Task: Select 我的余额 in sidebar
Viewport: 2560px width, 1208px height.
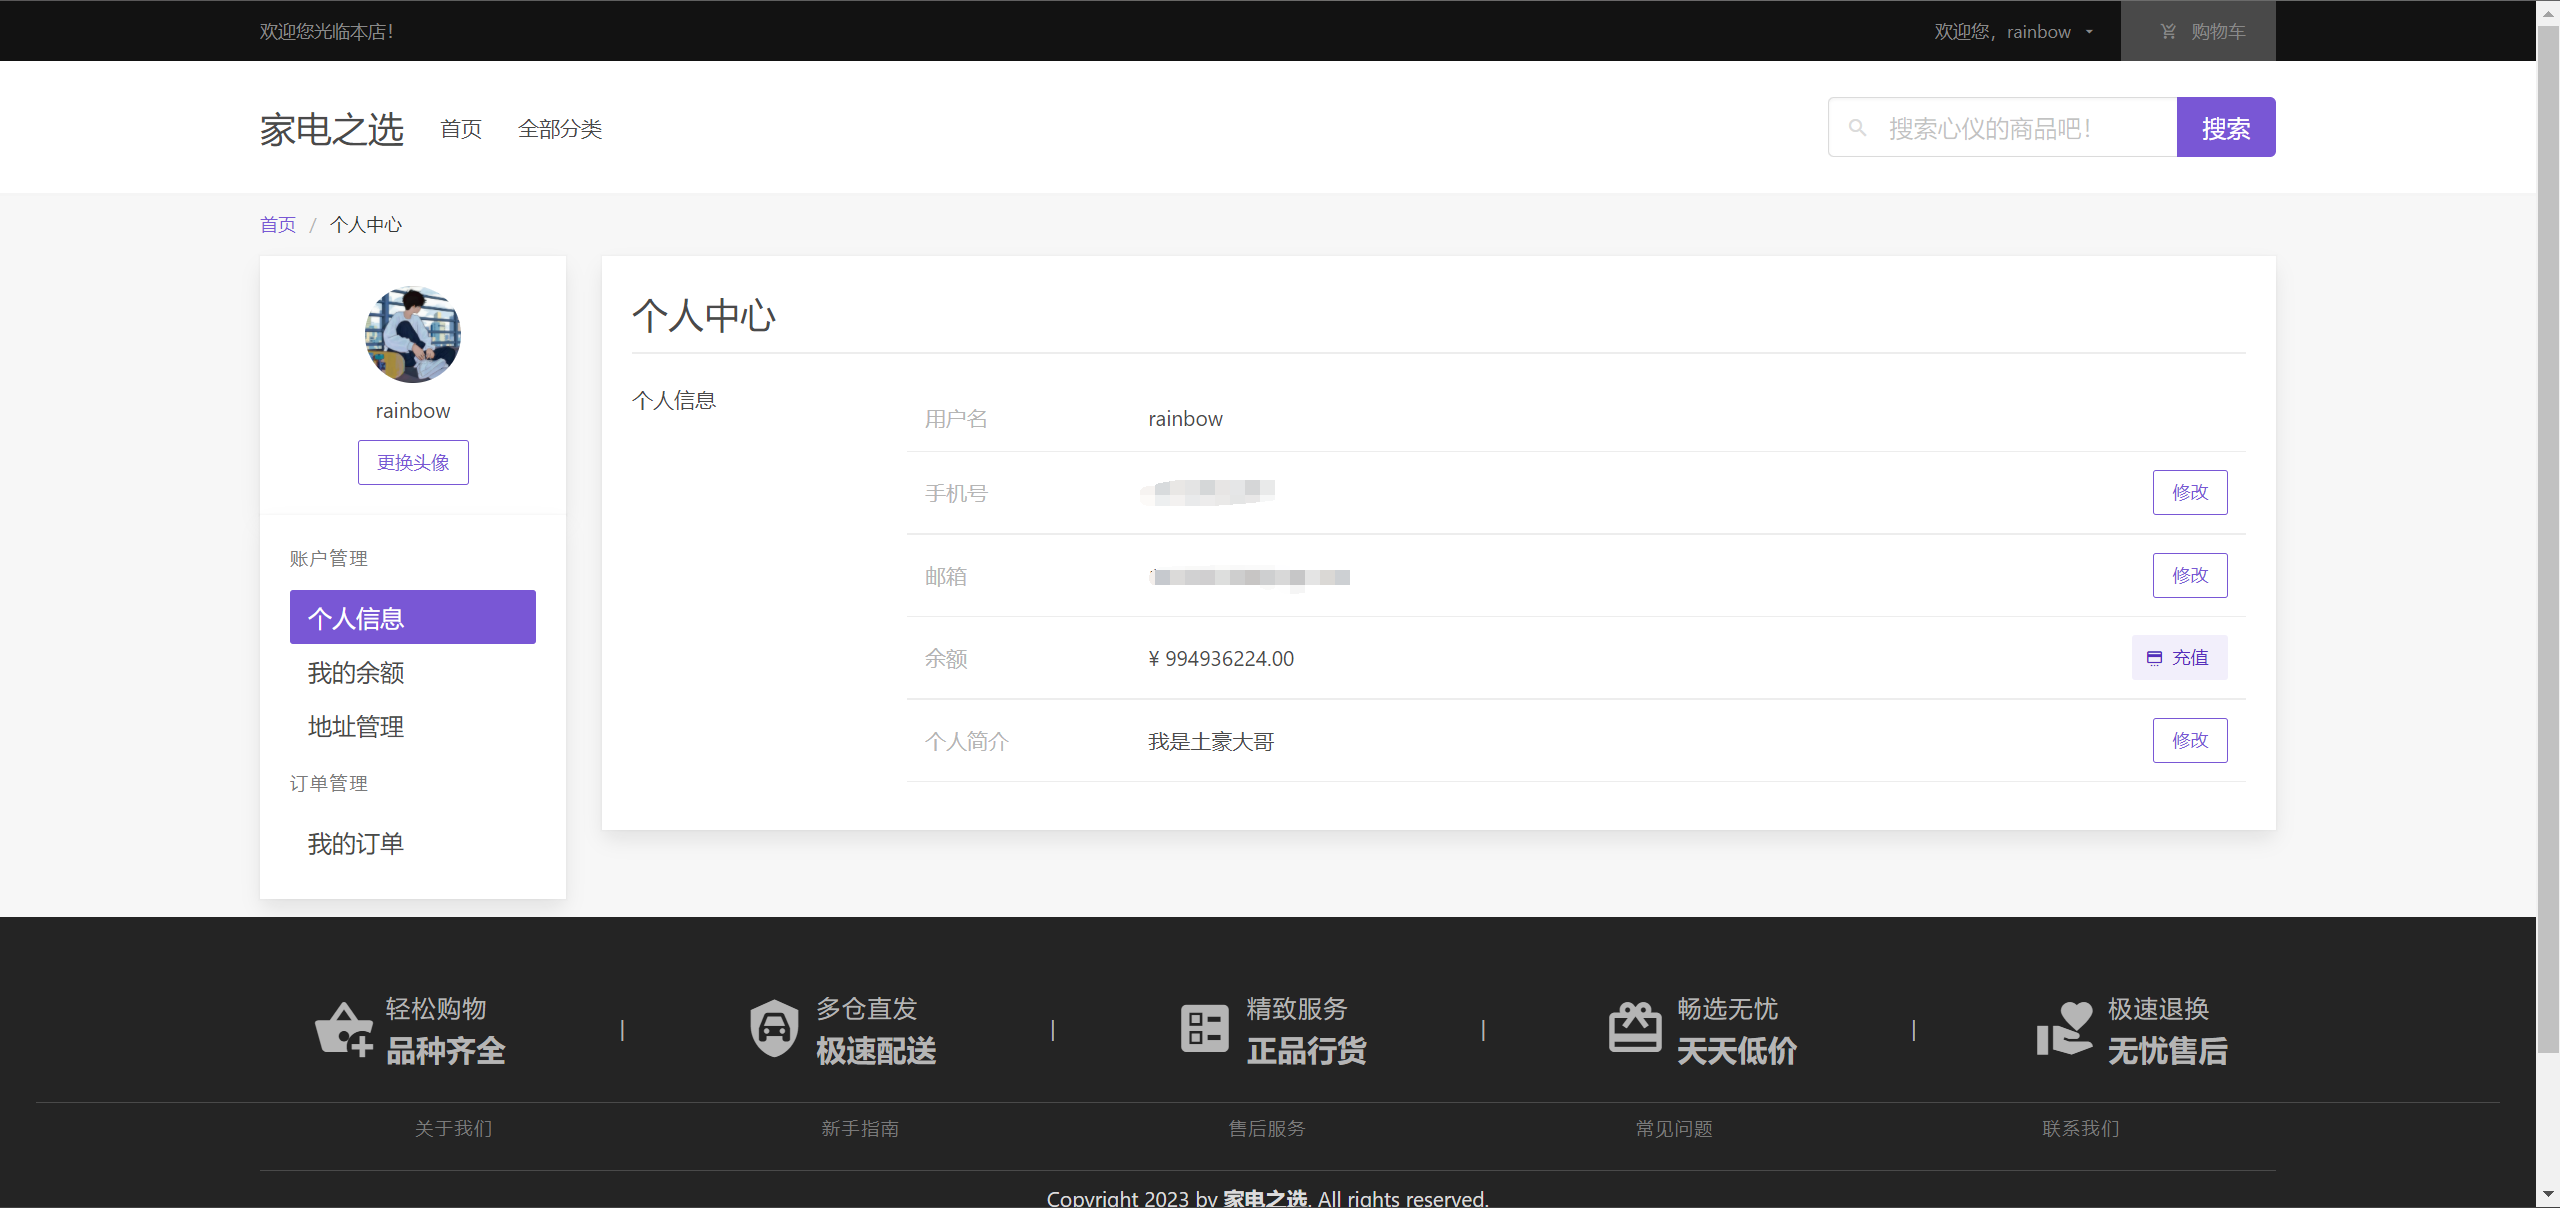Action: tap(356, 673)
